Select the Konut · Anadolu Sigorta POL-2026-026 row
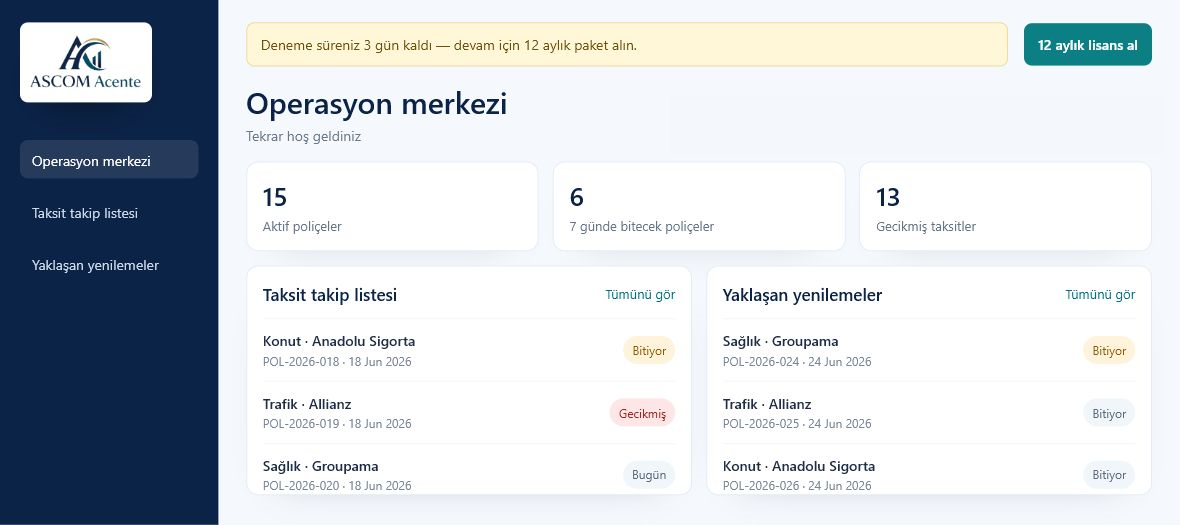Viewport: 1180px width, 525px height. (929, 475)
